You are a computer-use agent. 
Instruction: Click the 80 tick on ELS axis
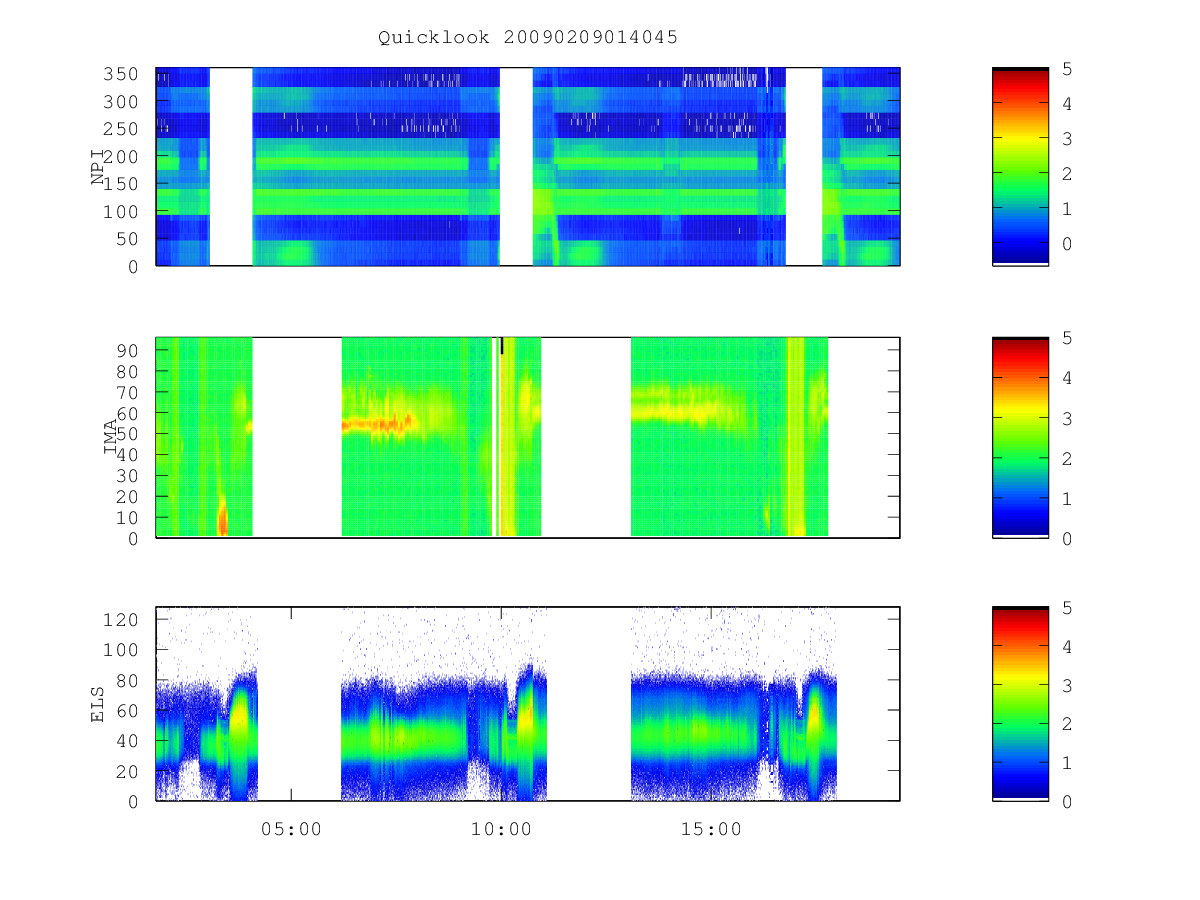pos(128,680)
